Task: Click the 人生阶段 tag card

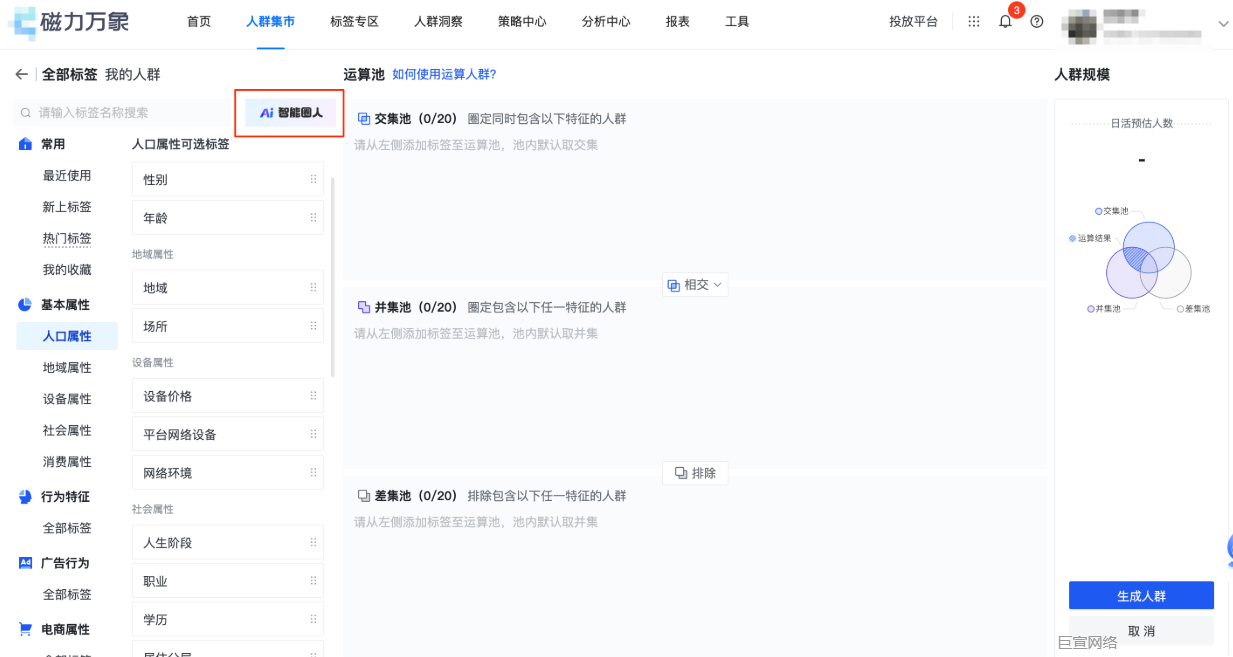Action: click(228, 543)
